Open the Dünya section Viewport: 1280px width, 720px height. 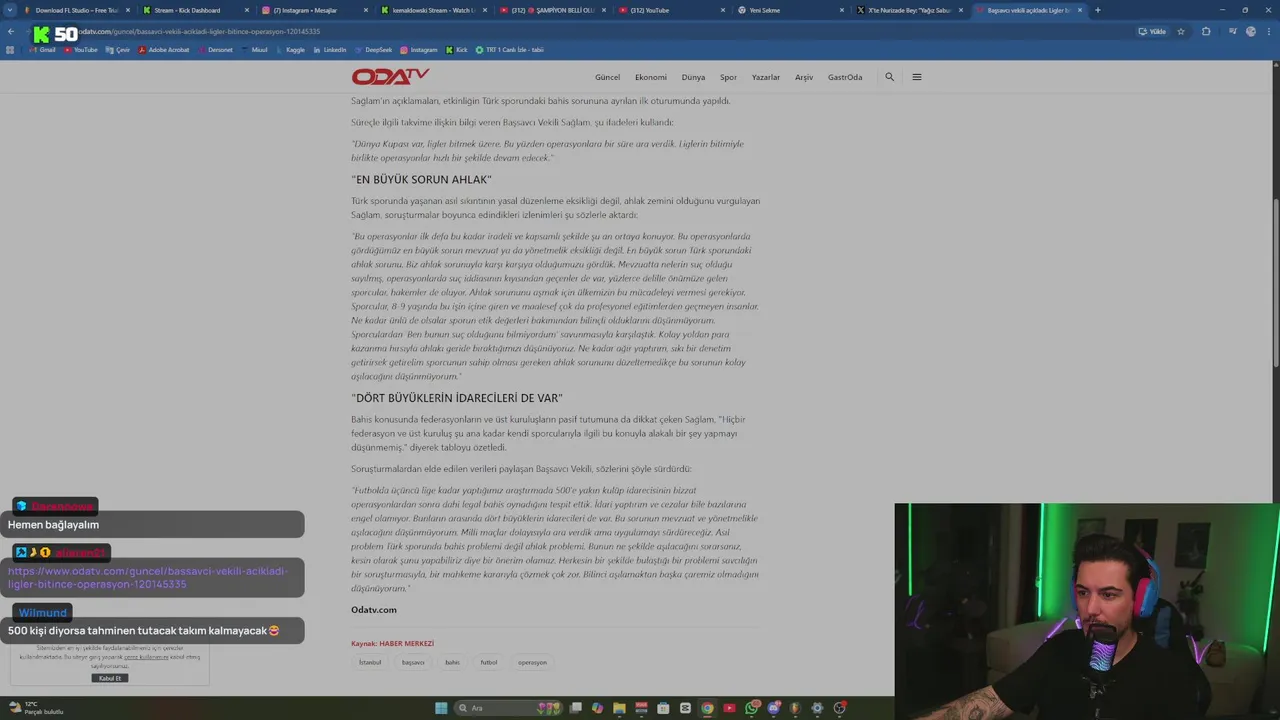[693, 77]
